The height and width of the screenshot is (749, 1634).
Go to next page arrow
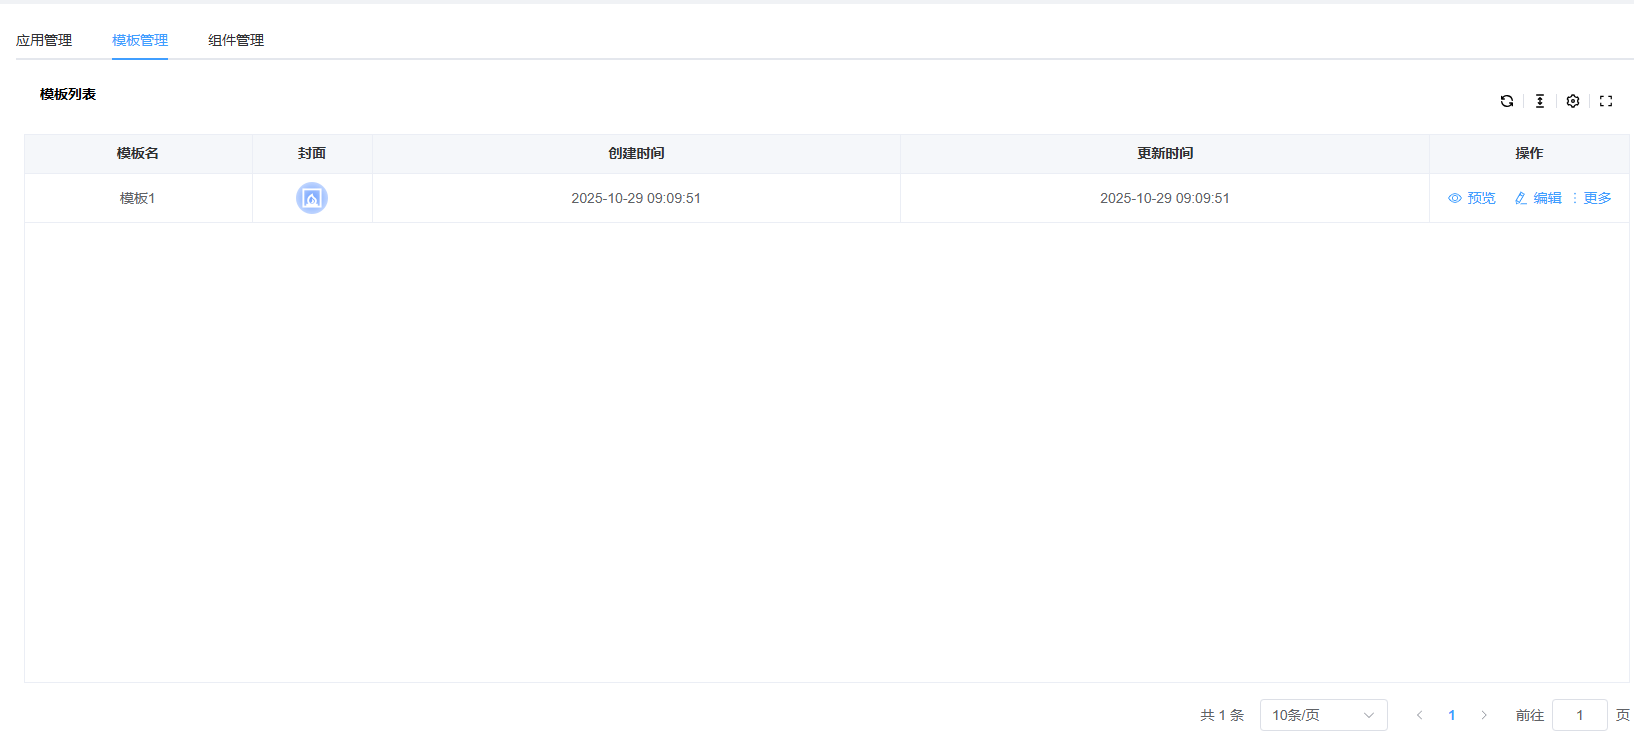[1484, 715]
